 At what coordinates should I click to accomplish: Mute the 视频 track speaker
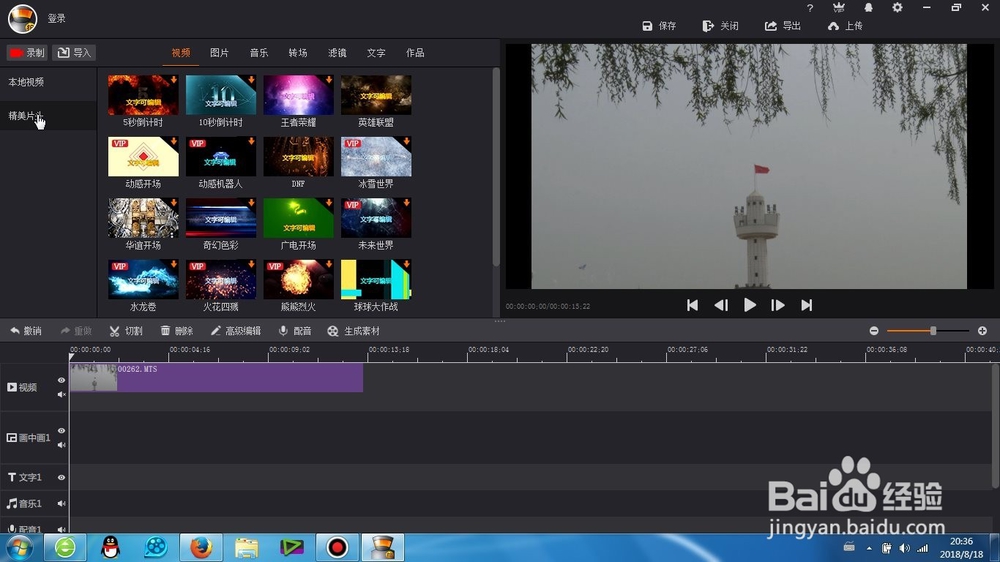click(x=61, y=395)
